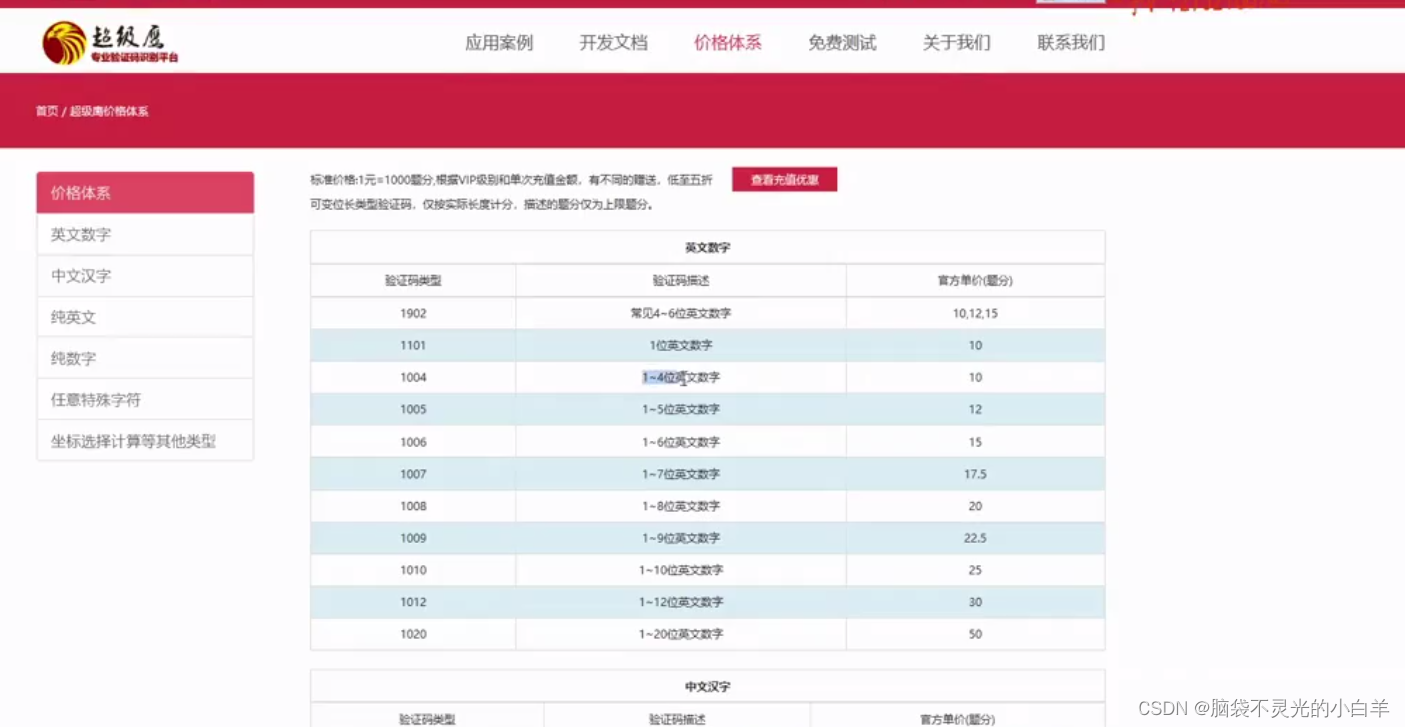Image resolution: width=1405 pixels, height=727 pixels.
Task: Click the description 1~20位英文数字
Action: 681,634
